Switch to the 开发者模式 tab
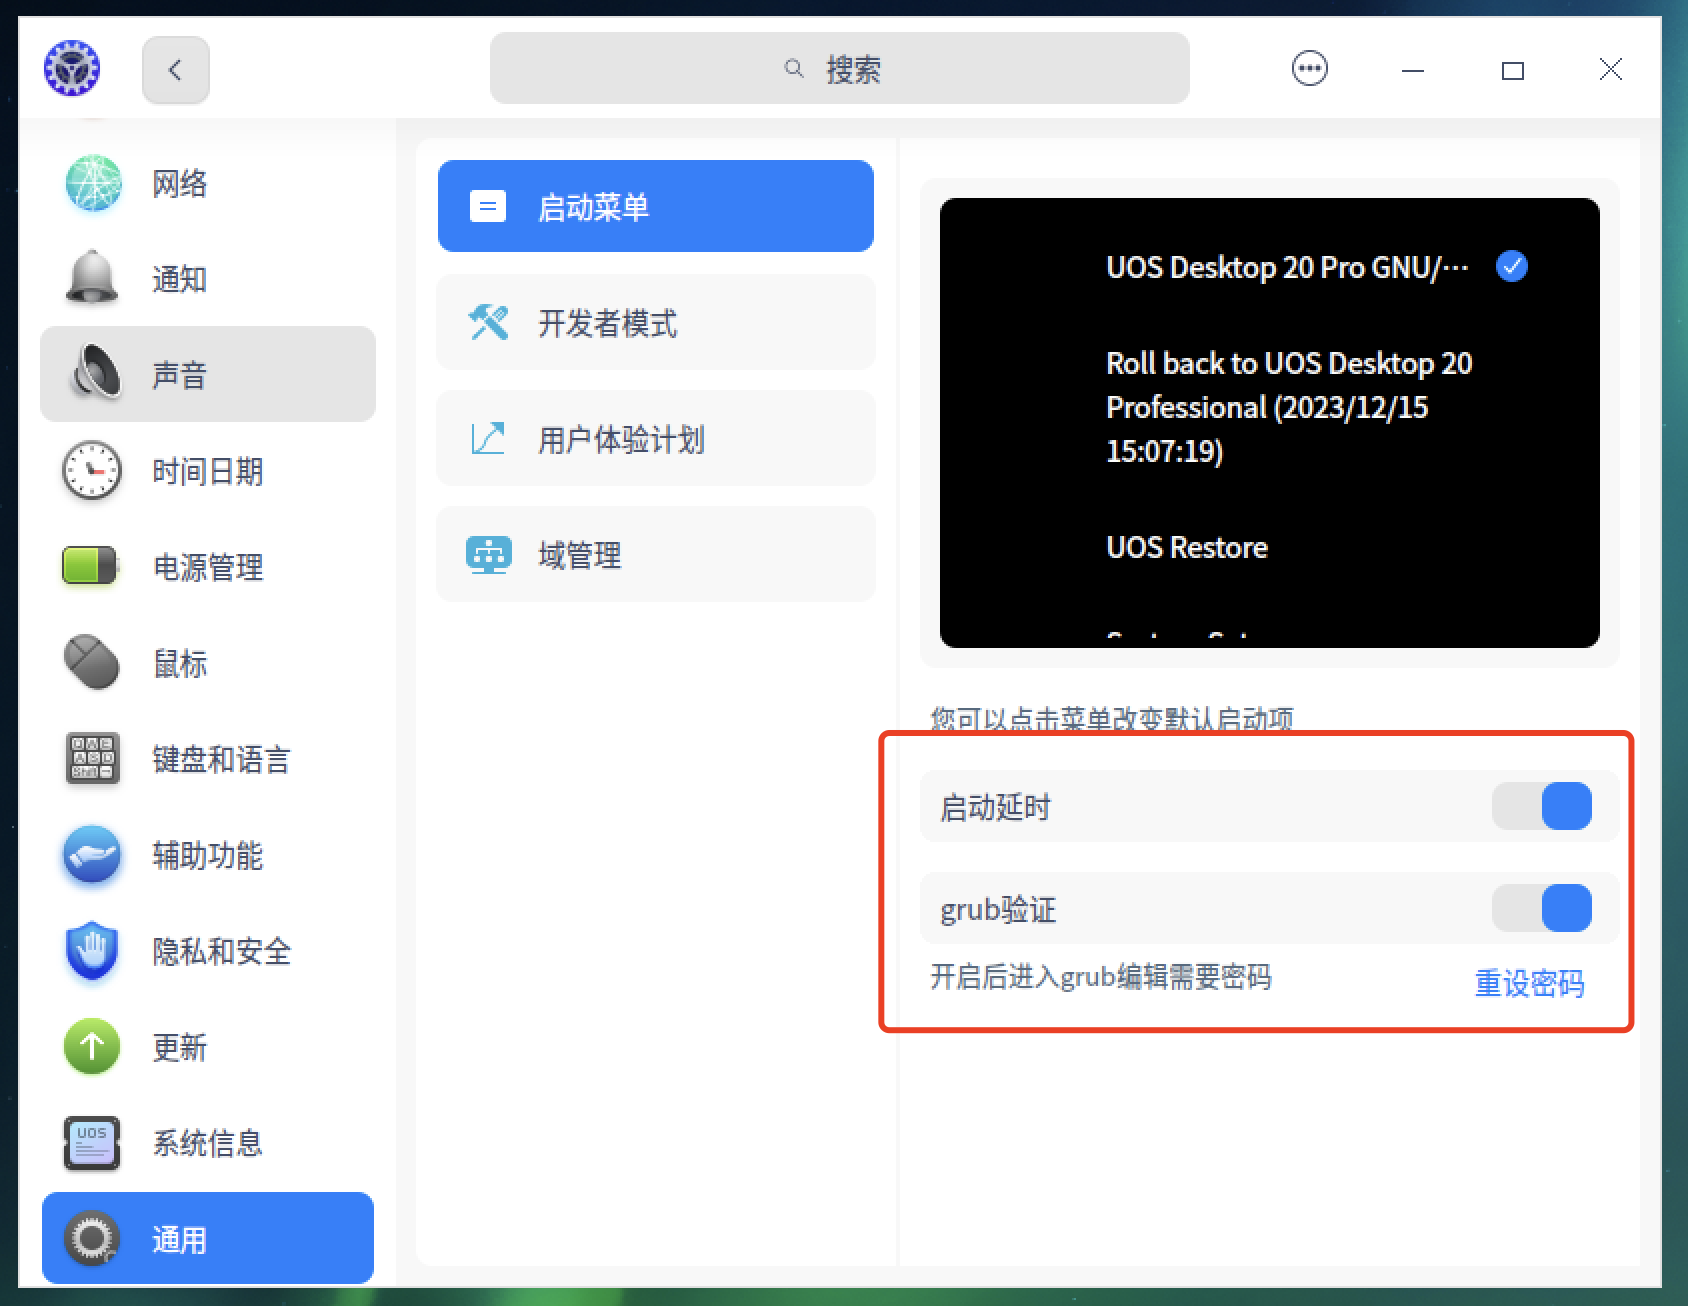The height and width of the screenshot is (1306, 1688). click(x=656, y=322)
